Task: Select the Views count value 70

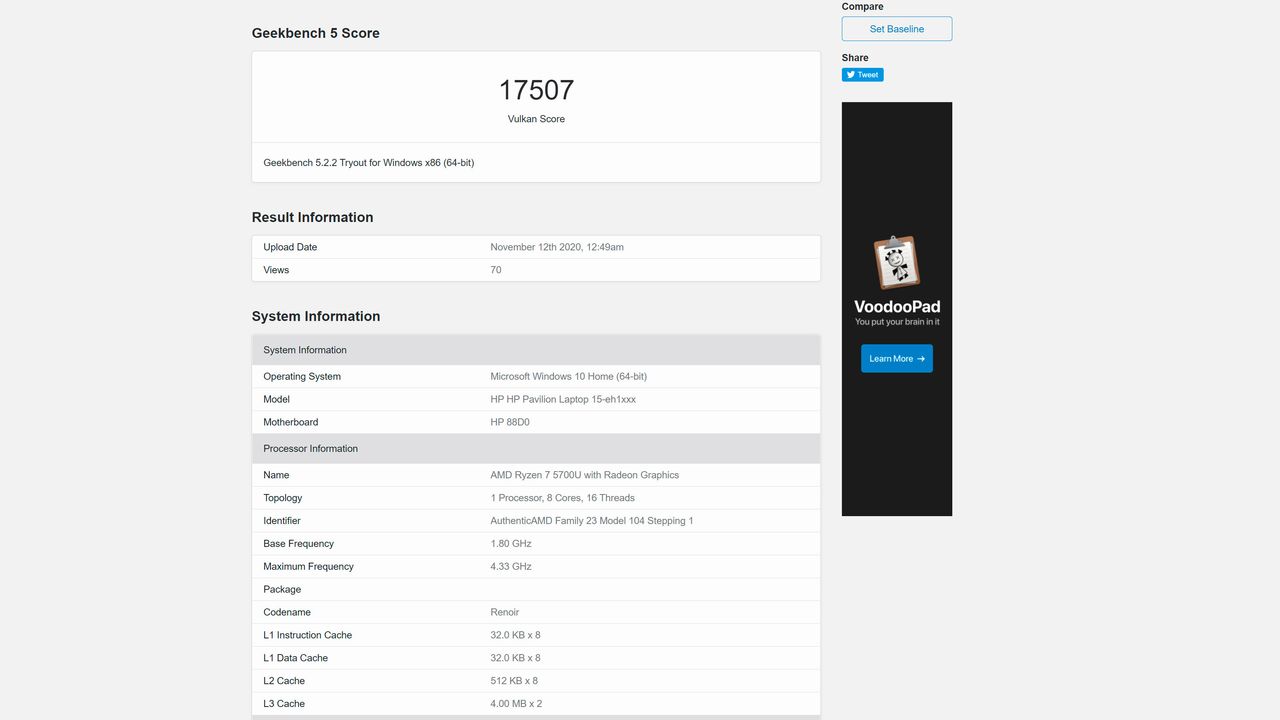Action: (496, 270)
